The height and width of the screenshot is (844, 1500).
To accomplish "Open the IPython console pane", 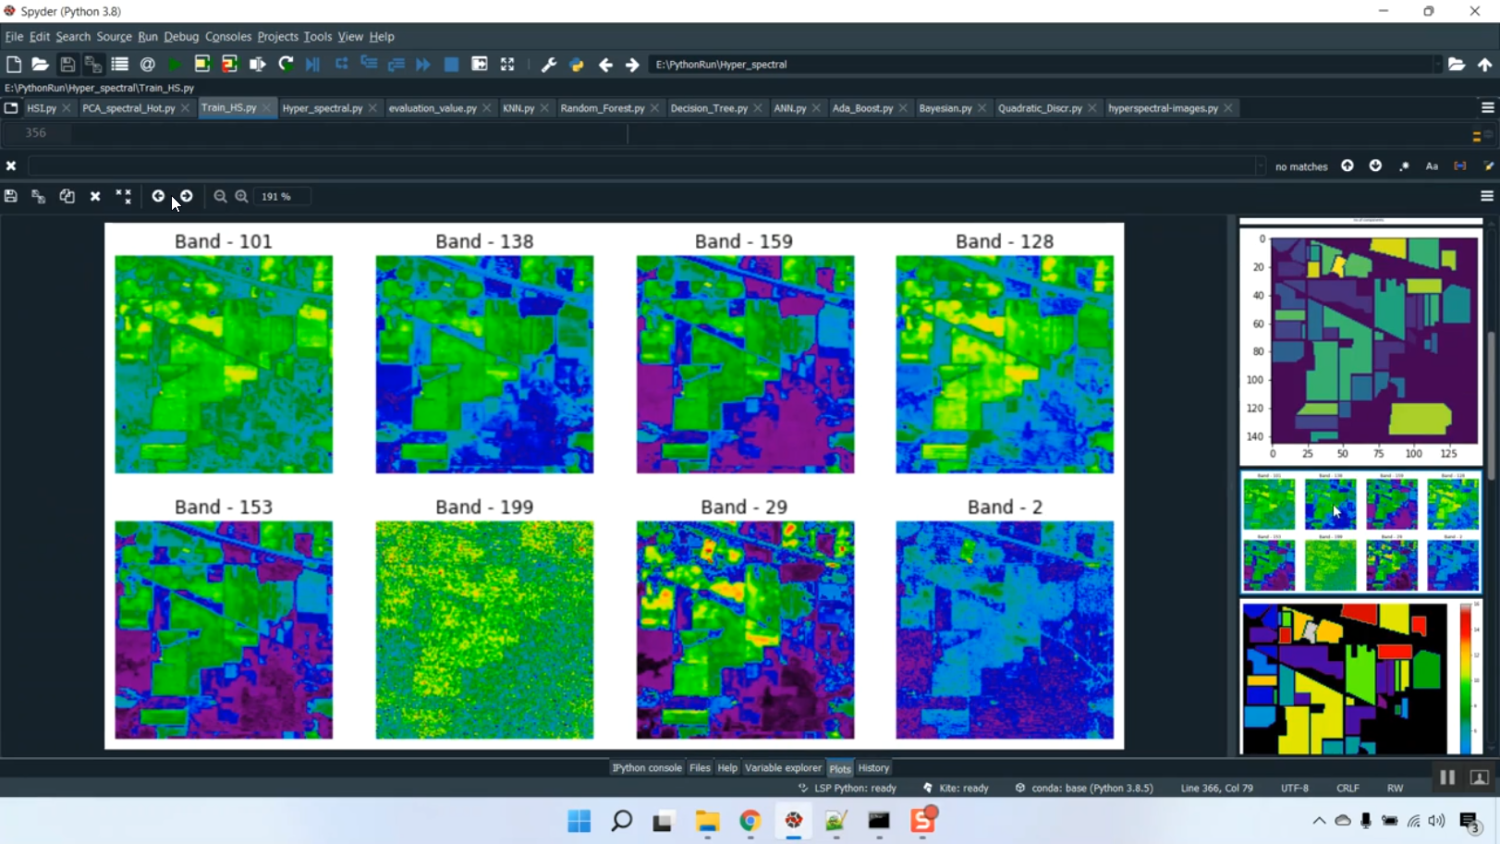I will (x=647, y=768).
